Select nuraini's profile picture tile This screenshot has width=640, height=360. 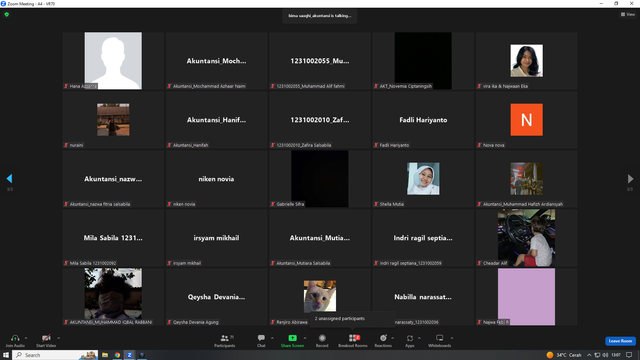coord(113,120)
